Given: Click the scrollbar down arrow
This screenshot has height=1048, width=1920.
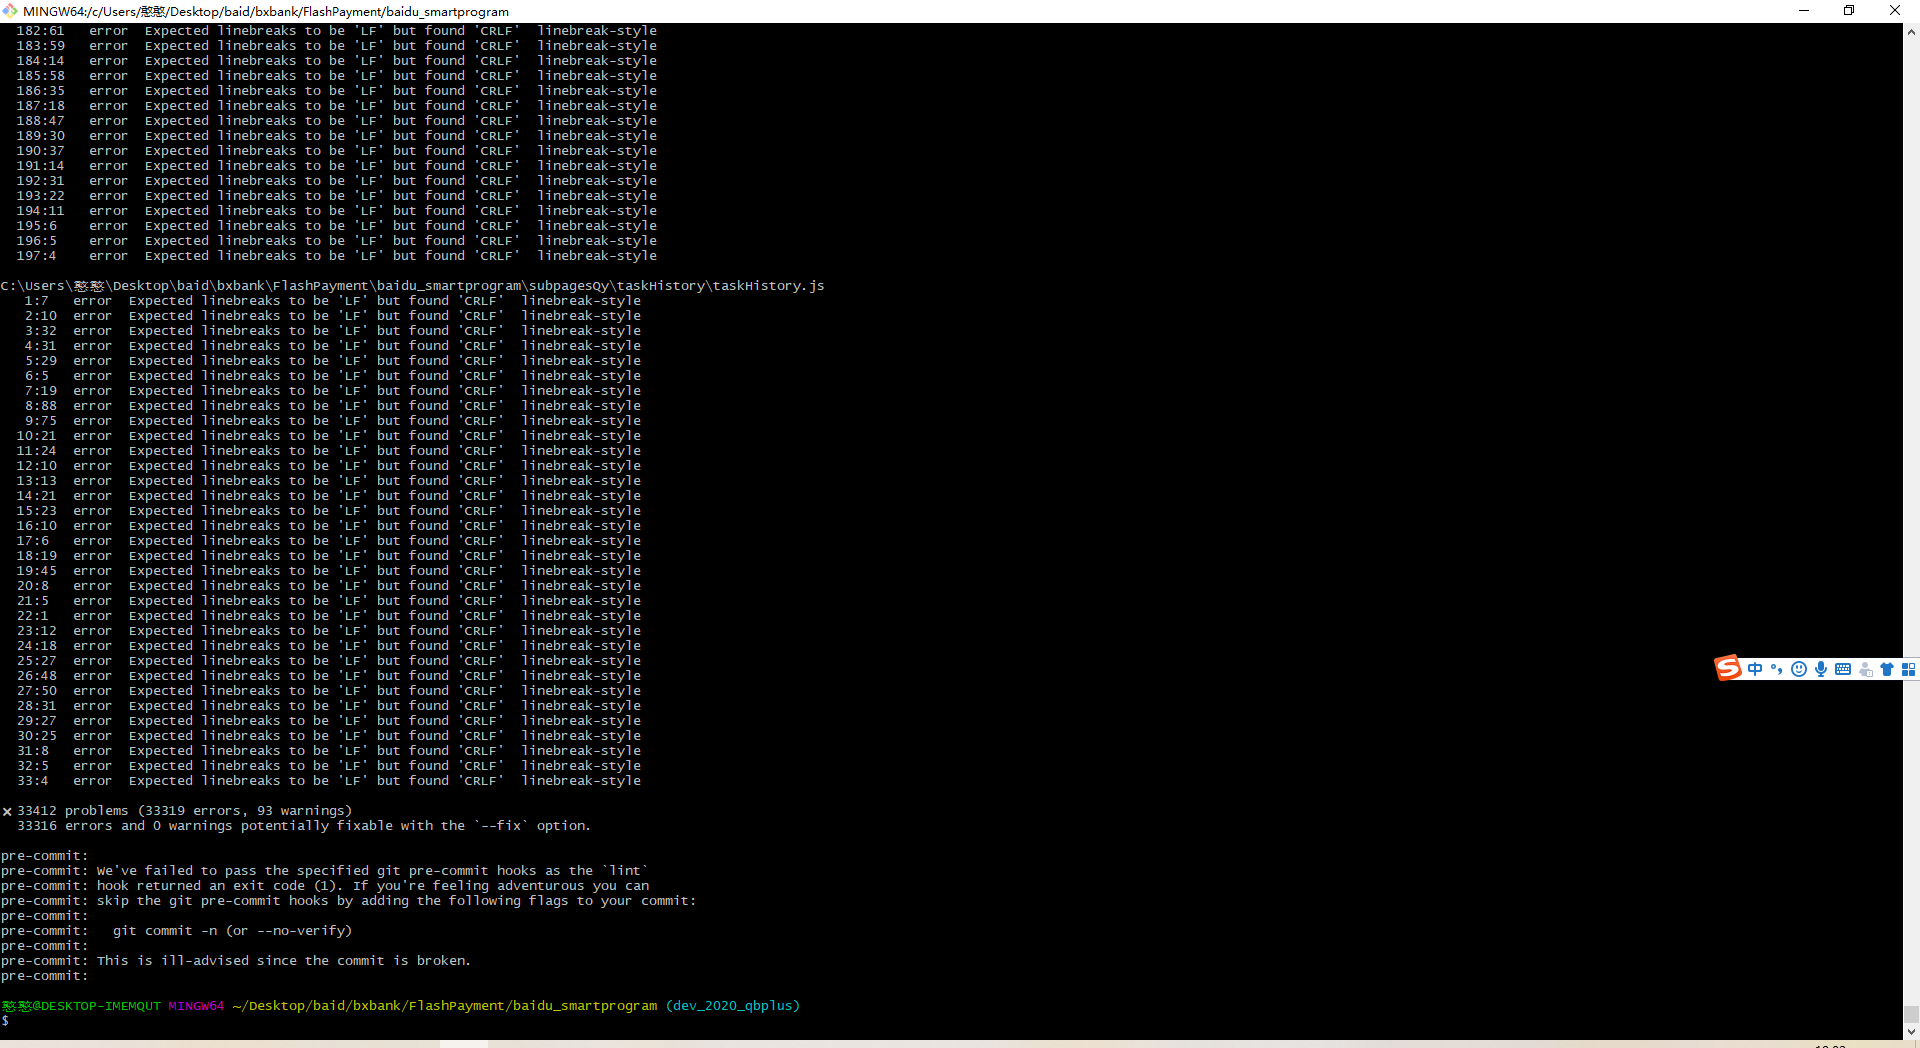Looking at the screenshot, I should click(1911, 1031).
